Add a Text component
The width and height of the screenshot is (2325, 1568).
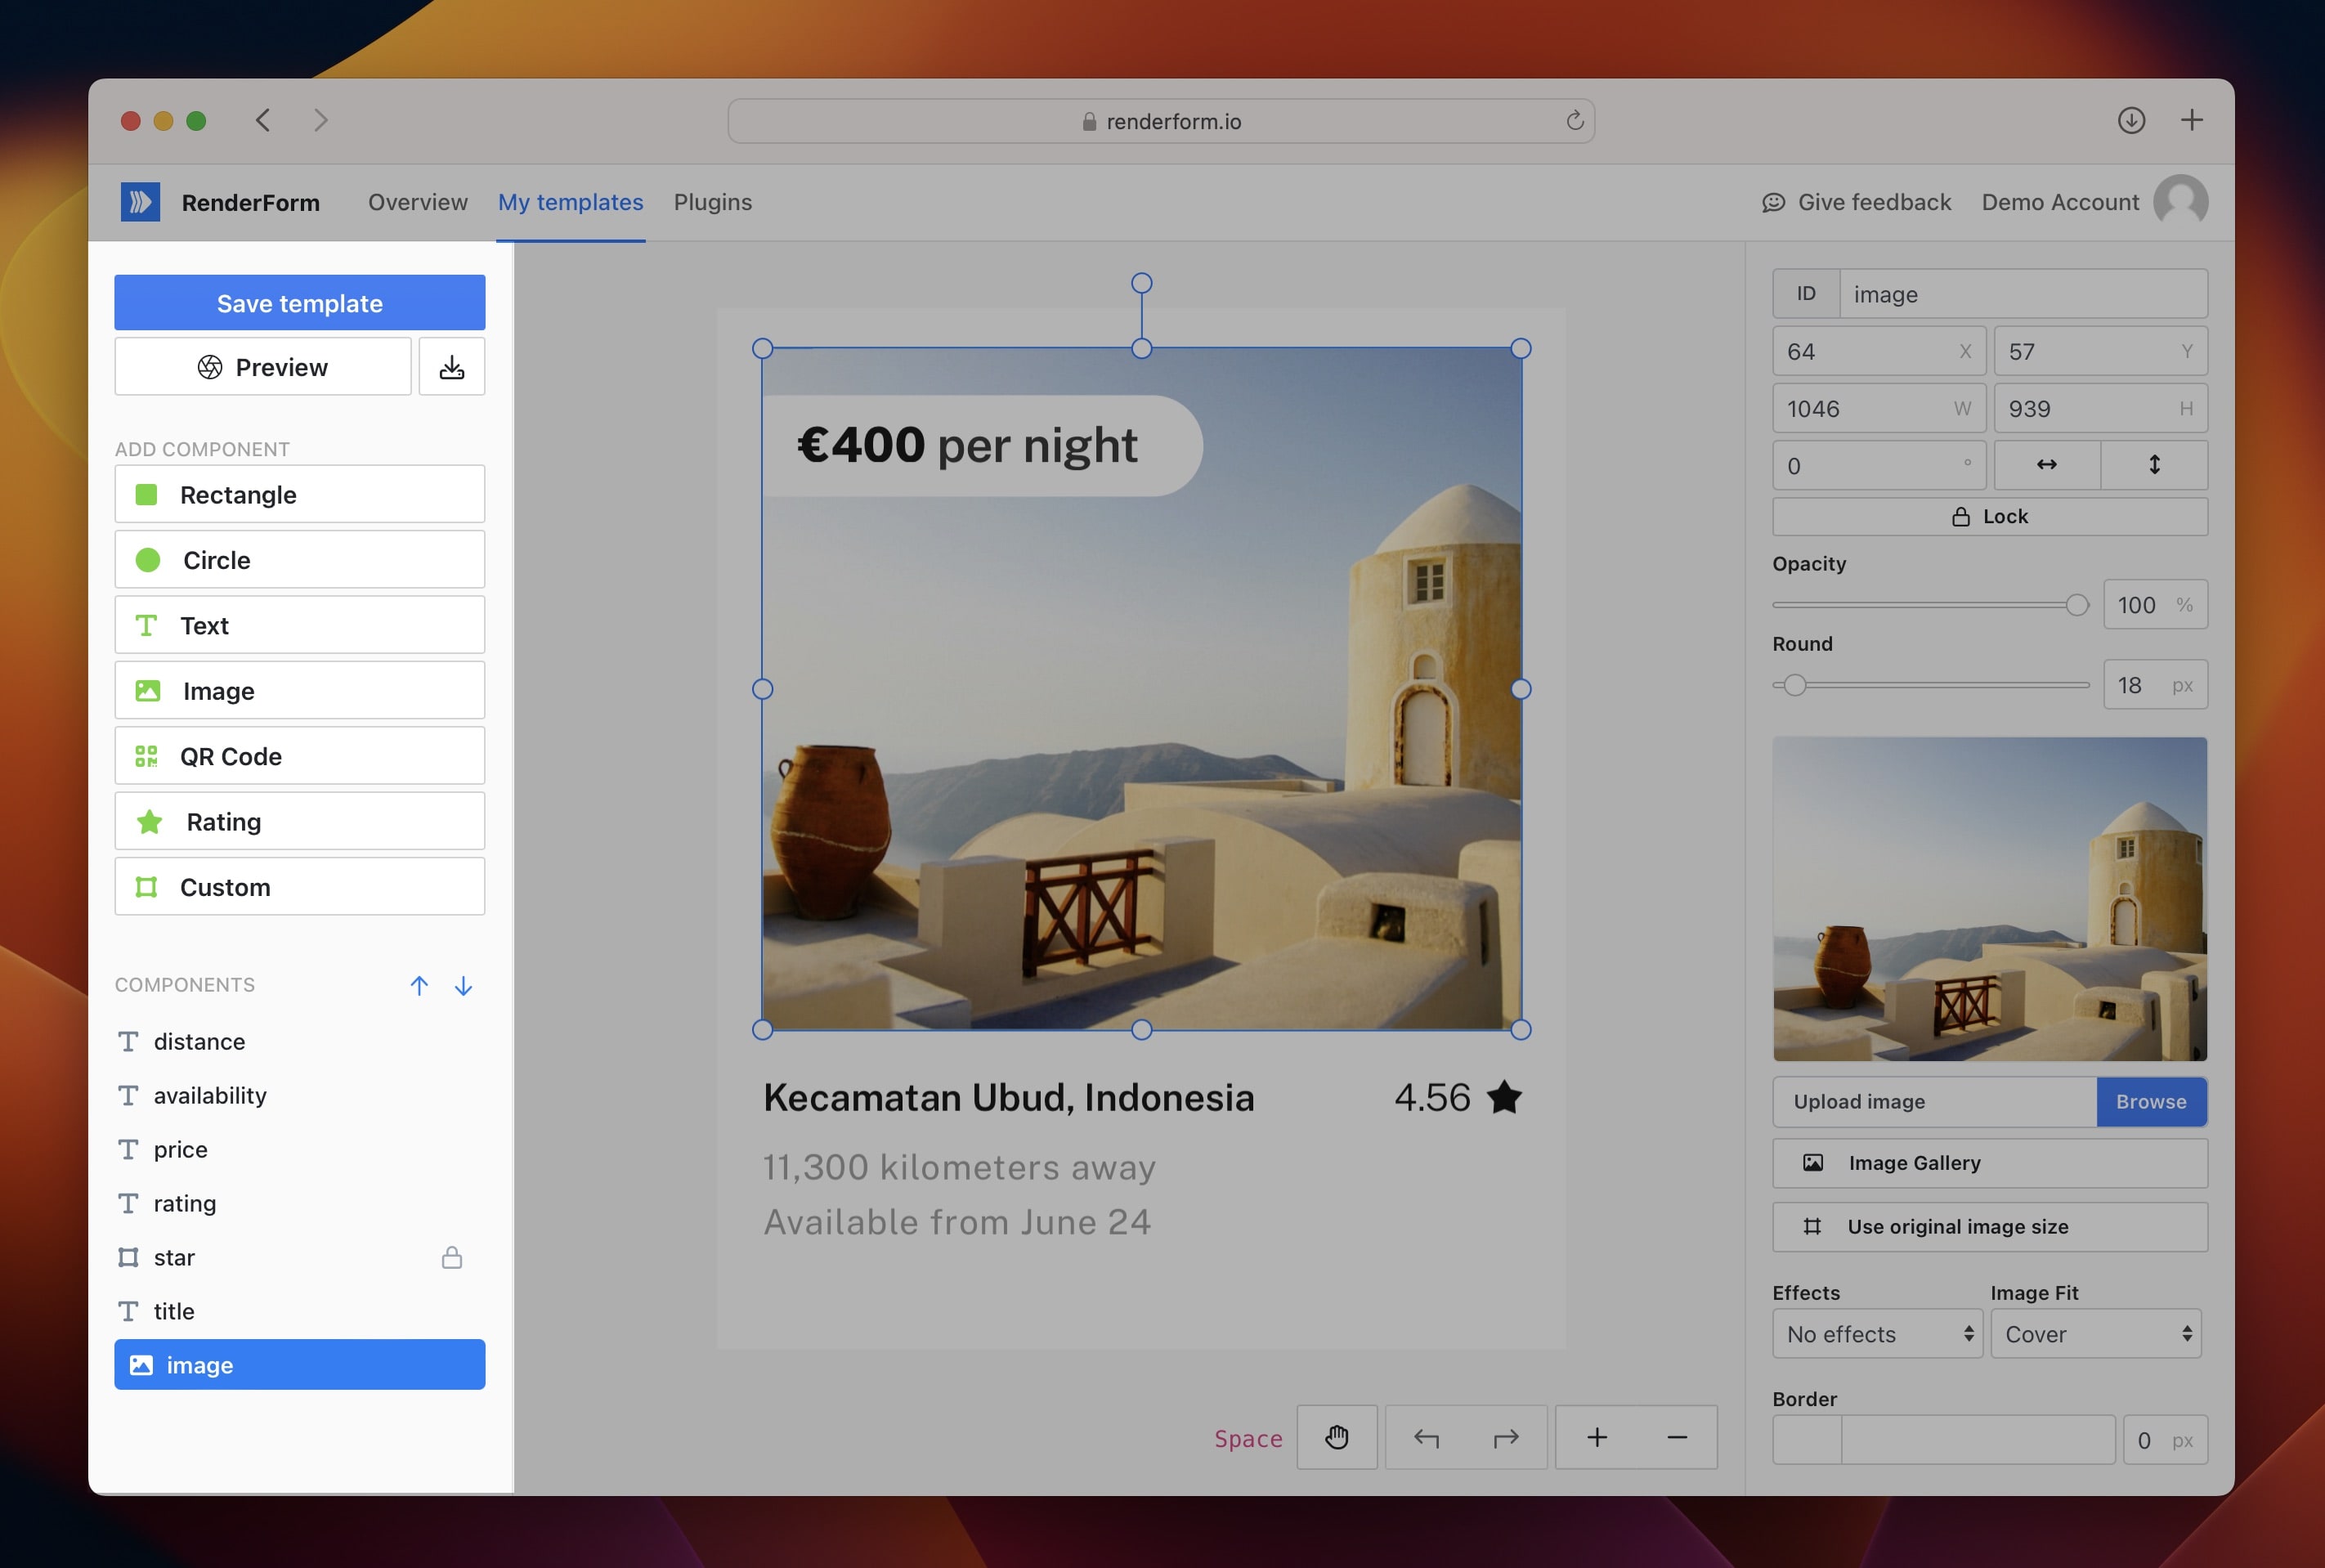pos(299,625)
